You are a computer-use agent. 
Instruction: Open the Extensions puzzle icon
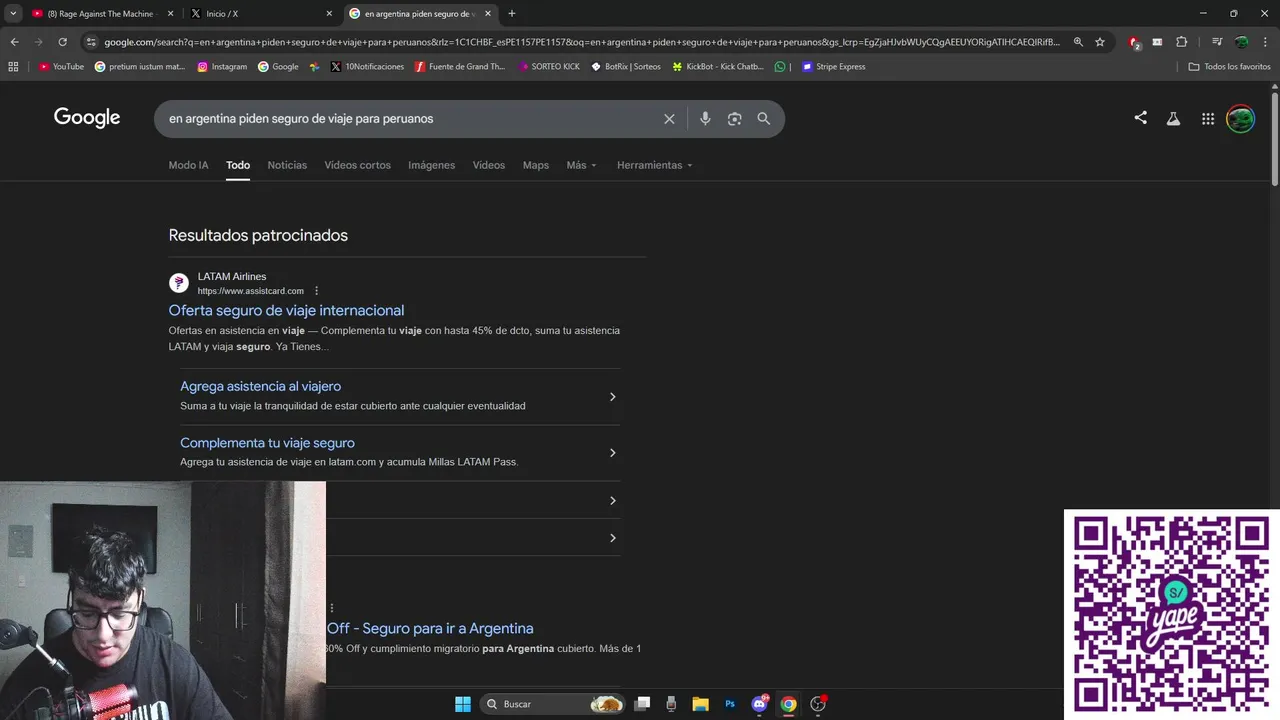click(1181, 42)
